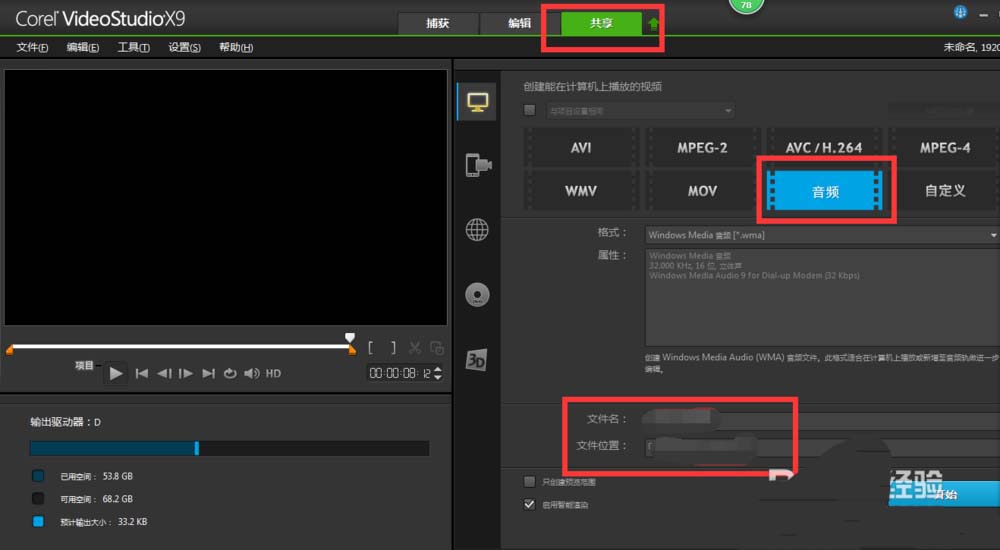Screen dimensions: 1000x550
Task: Click the "33.2 KB" estimated size value
Action: (132, 522)
